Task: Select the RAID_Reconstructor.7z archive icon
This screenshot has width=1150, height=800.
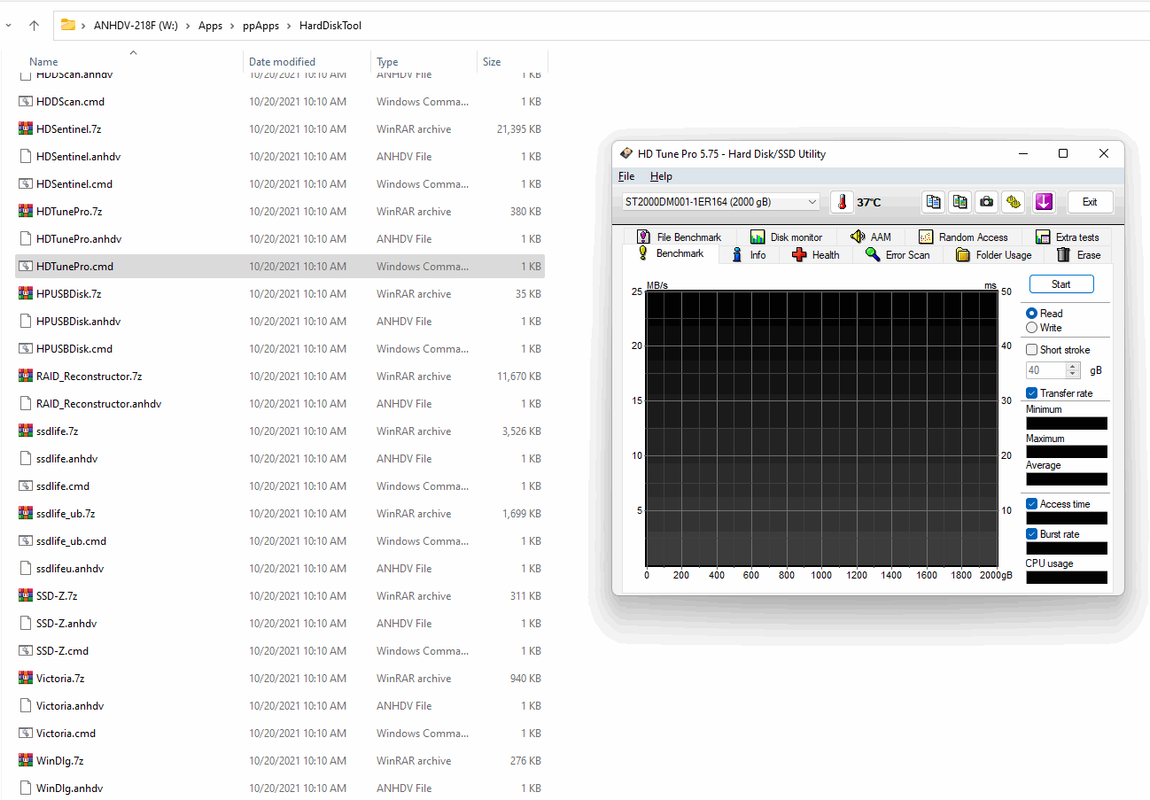Action: [25, 376]
